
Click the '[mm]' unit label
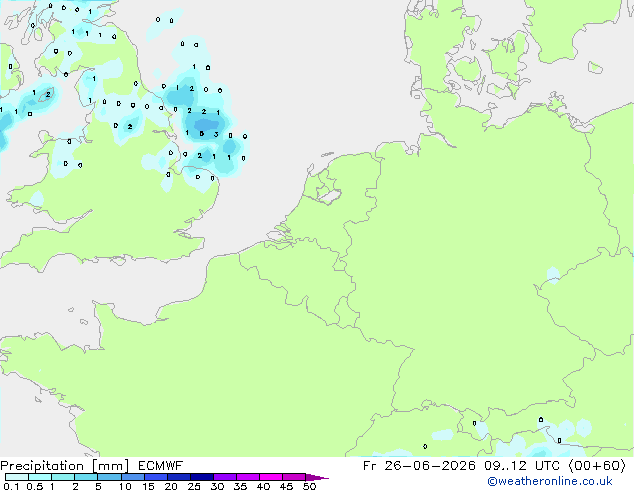pyautogui.click(x=110, y=466)
